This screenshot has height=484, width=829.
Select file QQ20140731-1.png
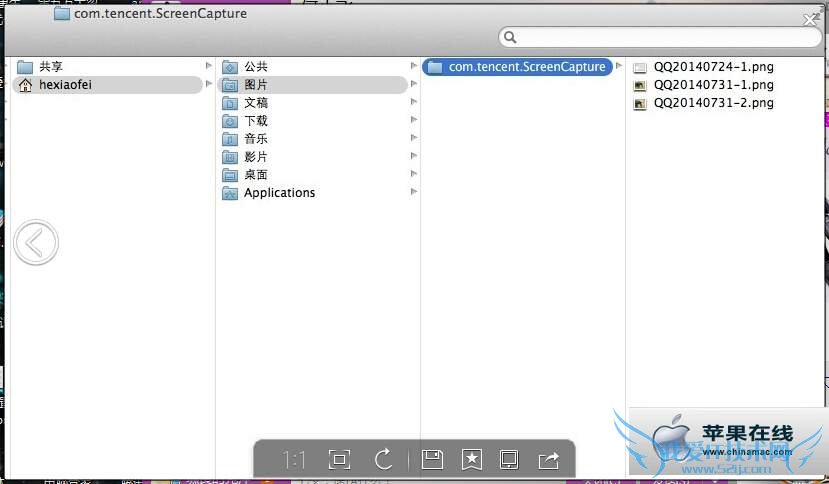point(713,85)
